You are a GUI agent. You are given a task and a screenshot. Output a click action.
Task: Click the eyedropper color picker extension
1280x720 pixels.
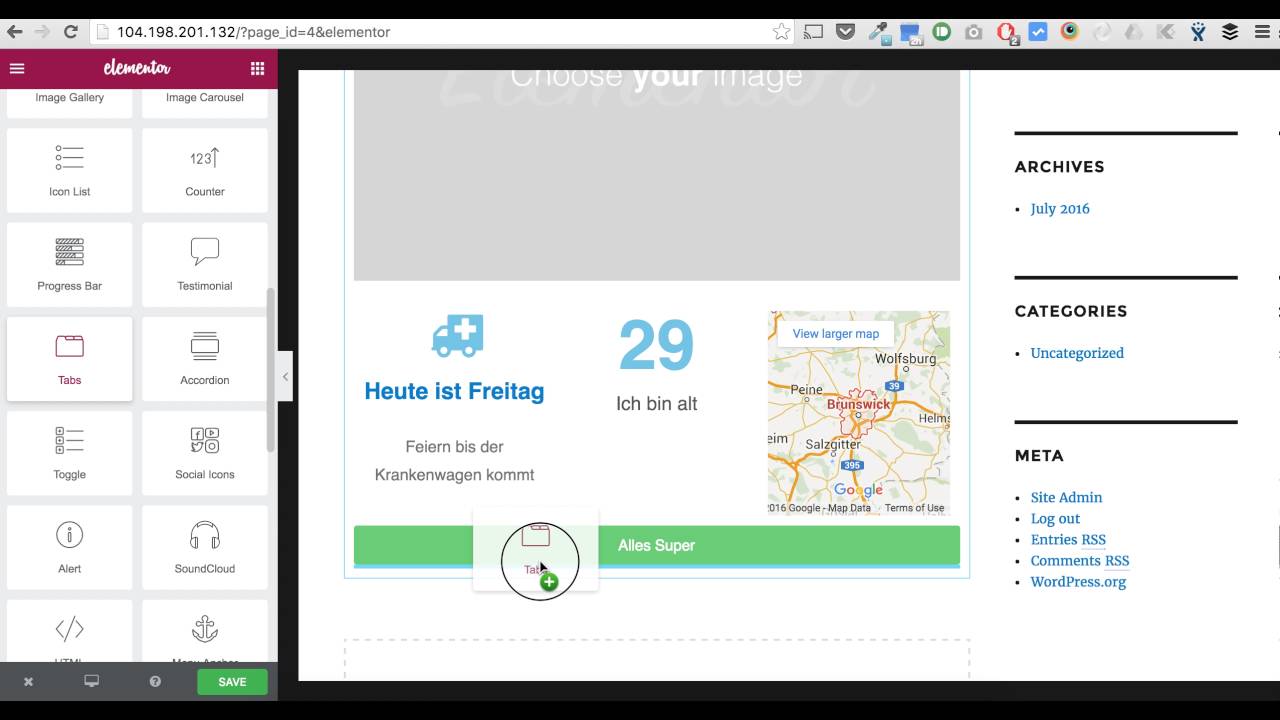pos(878,32)
